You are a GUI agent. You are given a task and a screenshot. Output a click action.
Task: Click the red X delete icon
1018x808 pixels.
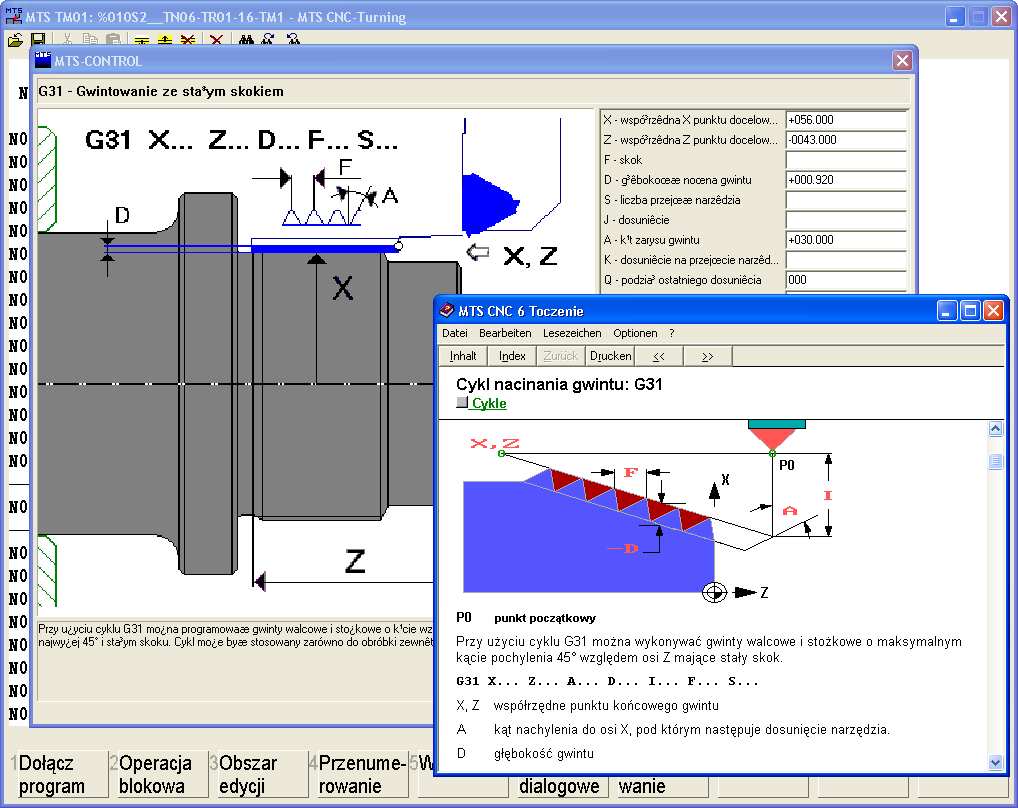[216, 40]
